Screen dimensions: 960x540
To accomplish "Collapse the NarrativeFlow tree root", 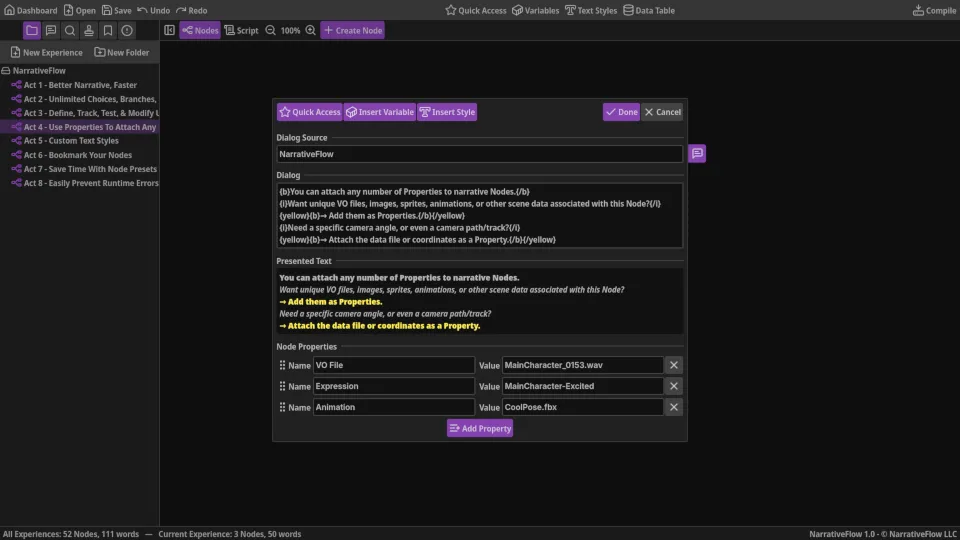I will (6, 71).
